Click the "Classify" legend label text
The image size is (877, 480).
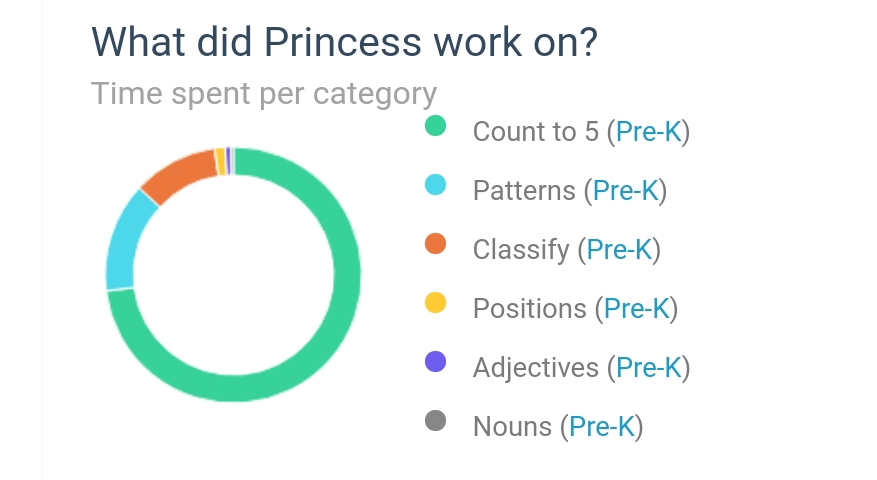coord(520,250)
